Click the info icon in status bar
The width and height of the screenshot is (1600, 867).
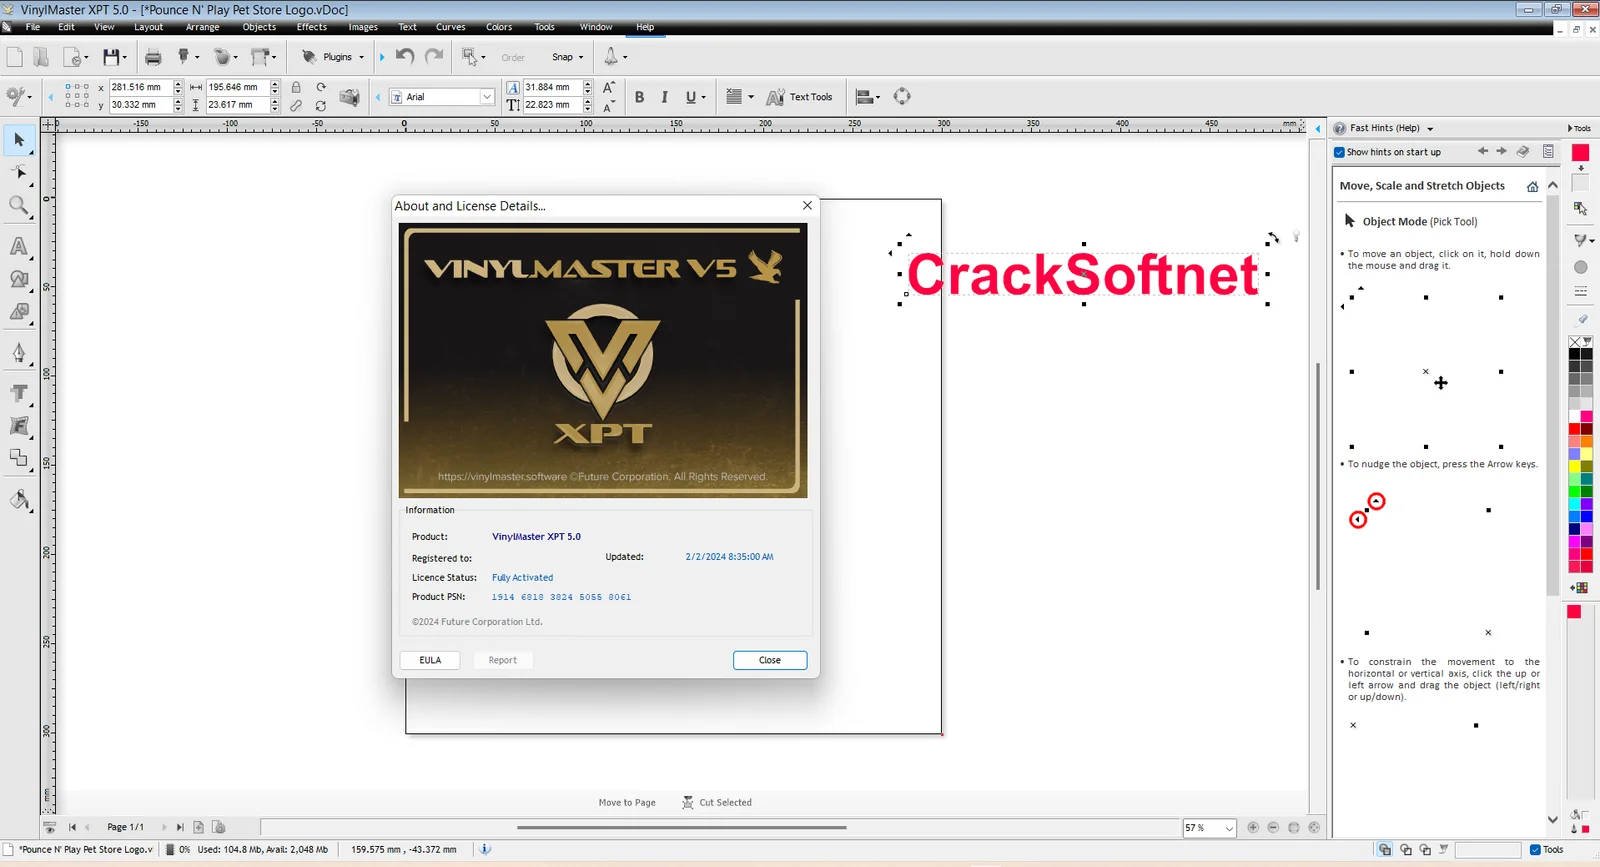(485, 849)
